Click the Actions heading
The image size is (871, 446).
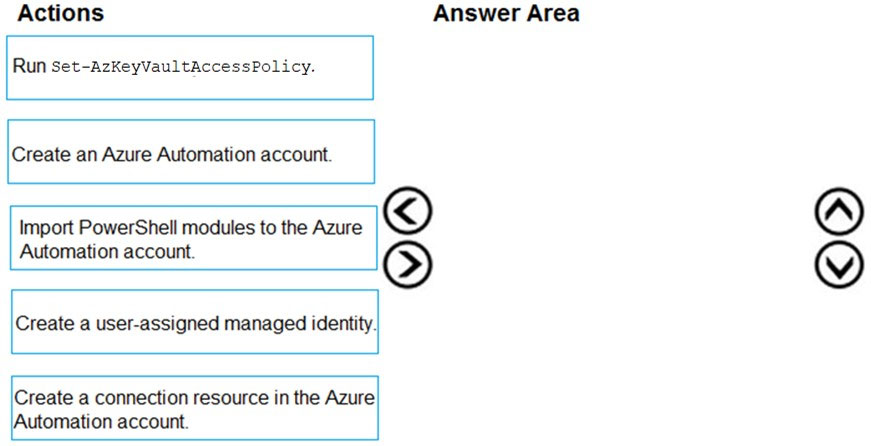click(x=61, y=14)
